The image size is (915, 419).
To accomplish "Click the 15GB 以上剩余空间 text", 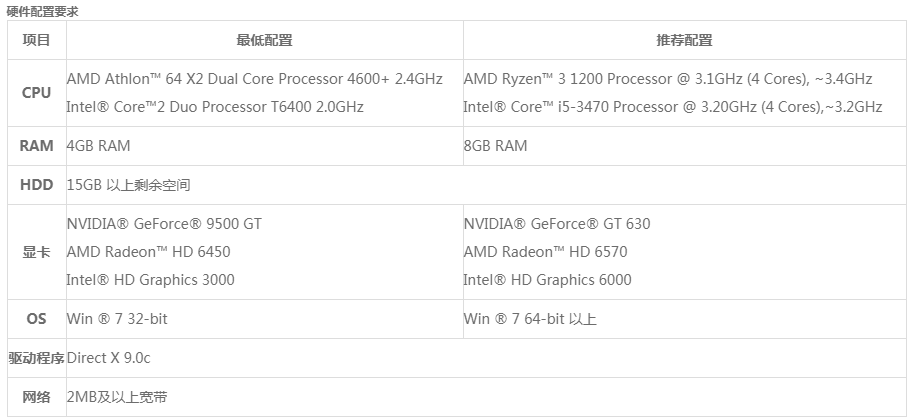I will click(x=128, y=185).
